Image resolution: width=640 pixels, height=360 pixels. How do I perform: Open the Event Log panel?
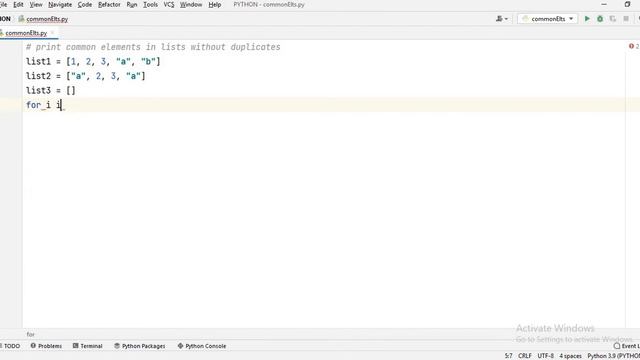(627, 346)
